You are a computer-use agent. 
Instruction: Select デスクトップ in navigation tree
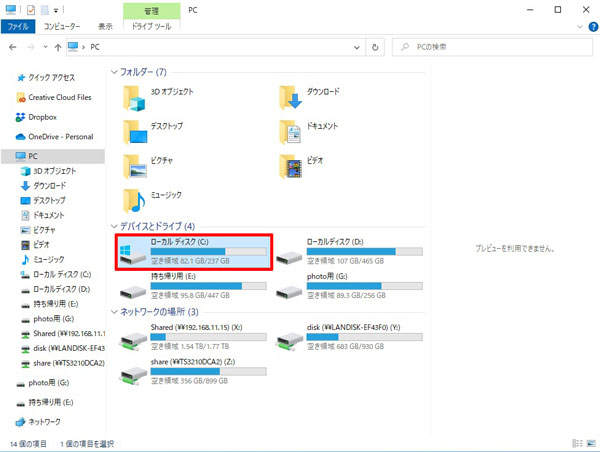coord(43,201)
